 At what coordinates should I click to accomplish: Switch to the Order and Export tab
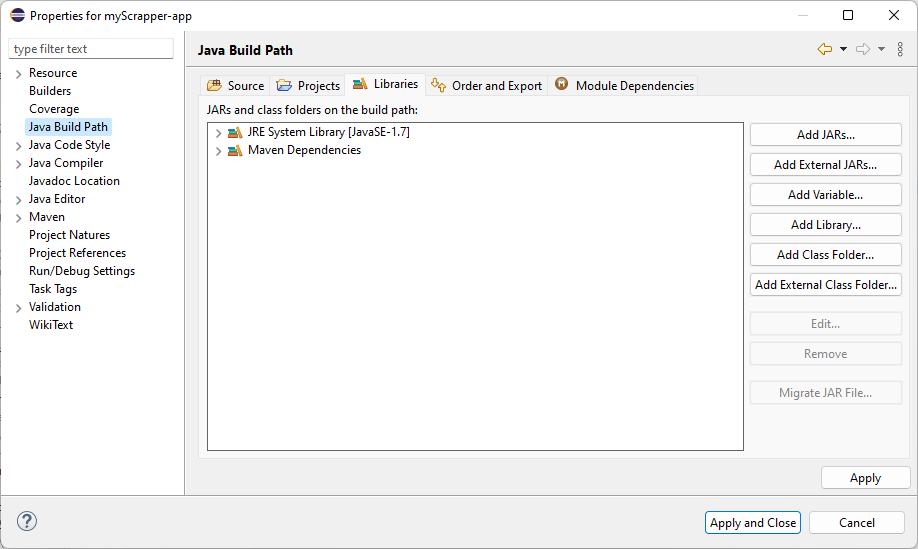[x=487, y=85]
